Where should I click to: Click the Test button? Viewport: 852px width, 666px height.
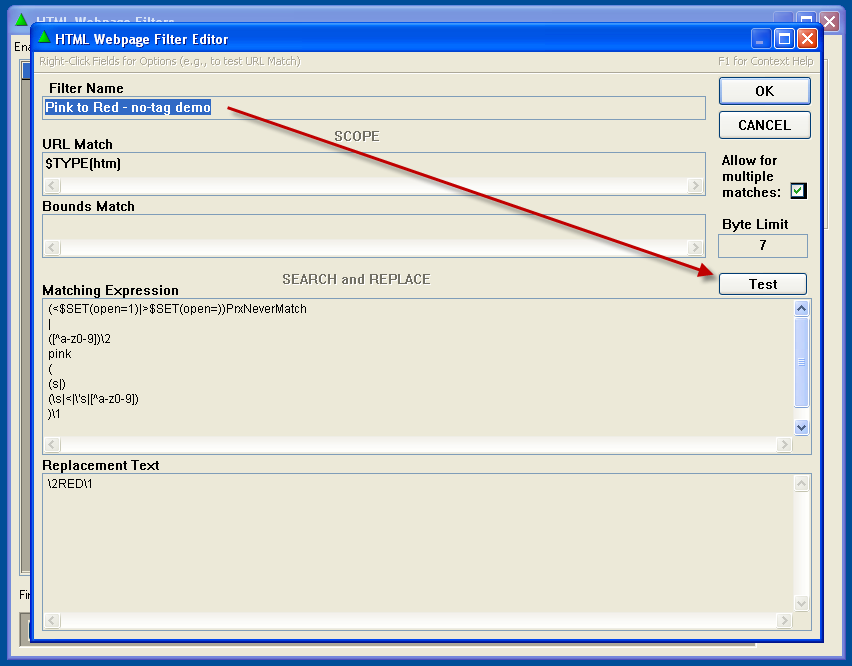tap(762, 284)
